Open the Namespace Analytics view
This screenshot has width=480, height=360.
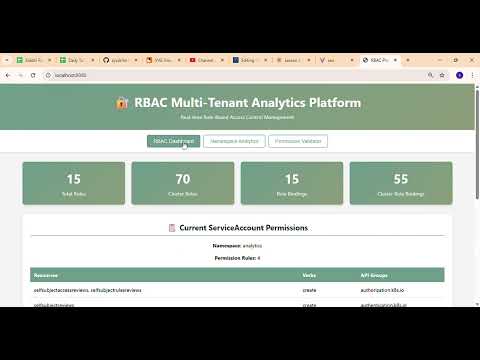click(x=234, y=141)
